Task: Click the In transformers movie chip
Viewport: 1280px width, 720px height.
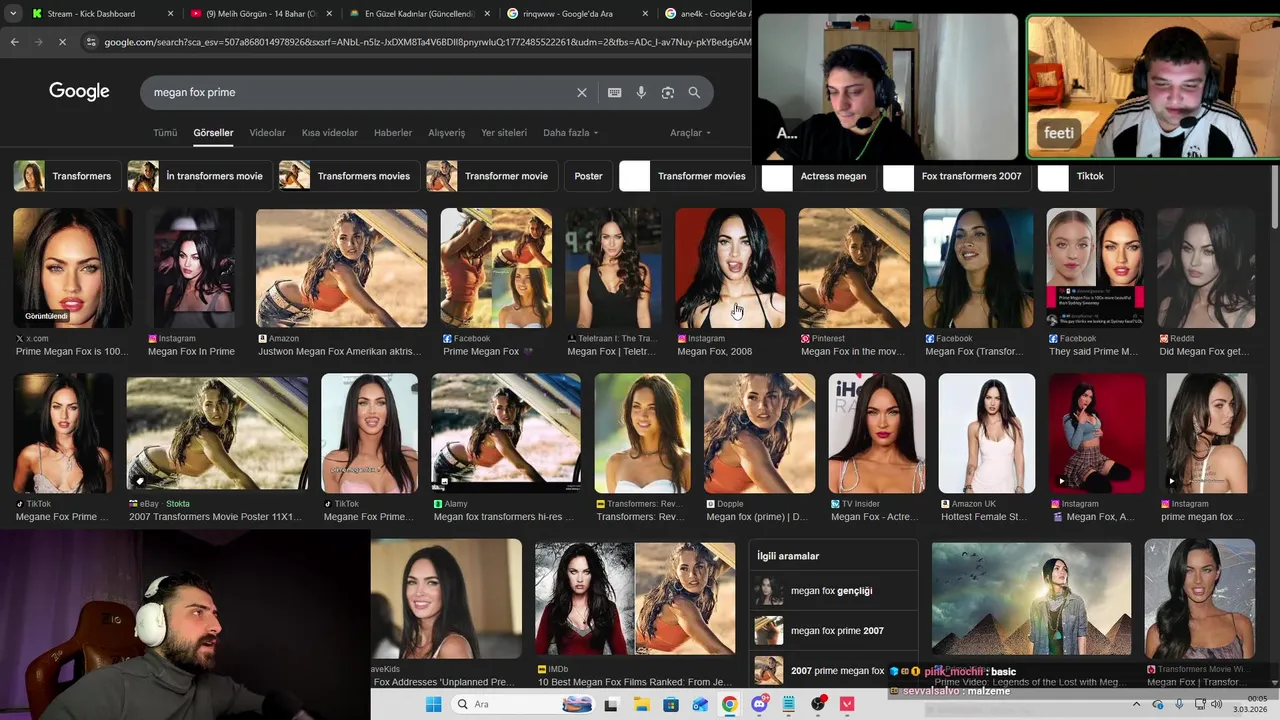Action: coord(200,176)
